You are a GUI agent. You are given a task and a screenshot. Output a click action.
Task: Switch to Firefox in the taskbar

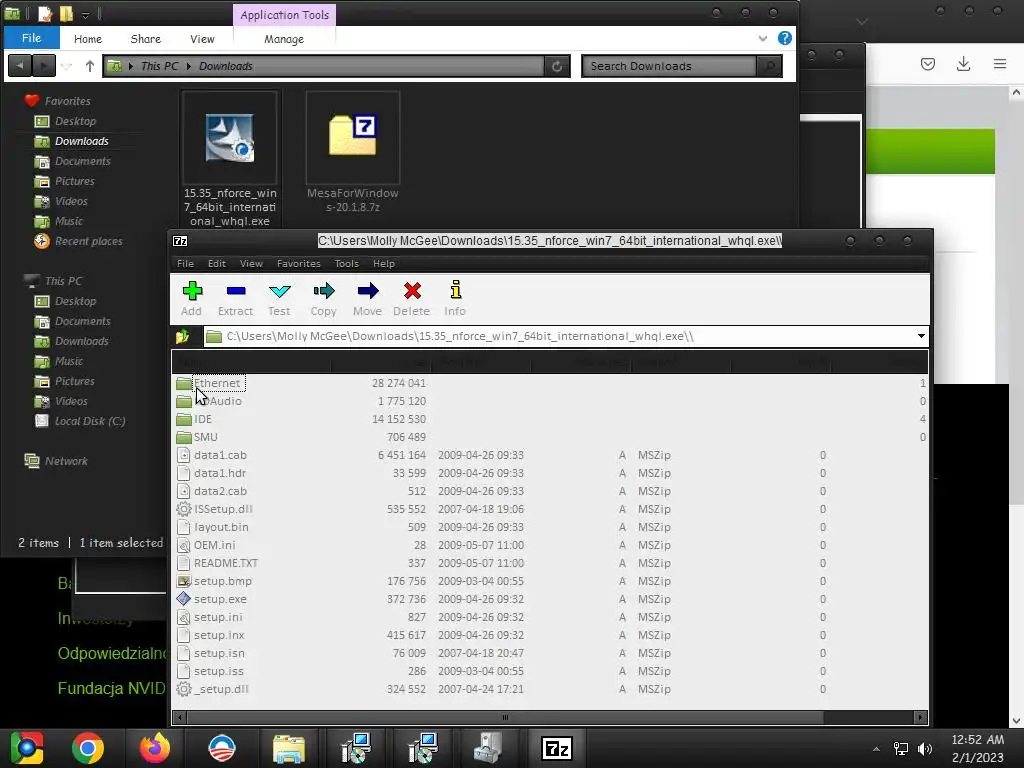click(x=155, y=748)
